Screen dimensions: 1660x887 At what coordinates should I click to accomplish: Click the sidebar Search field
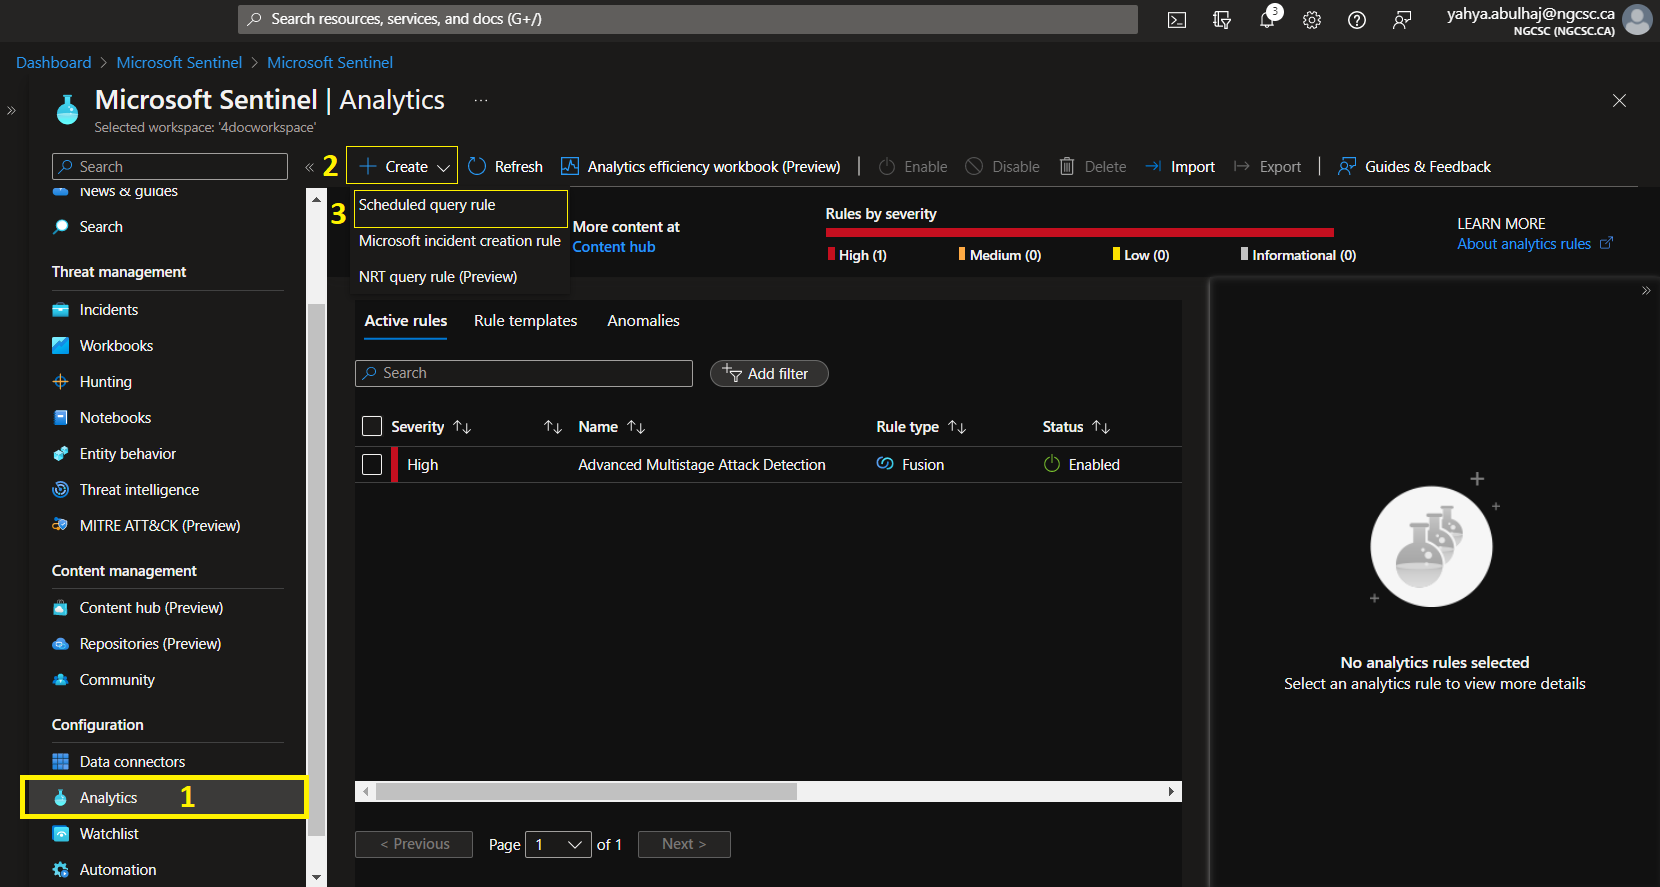(170, 167)
